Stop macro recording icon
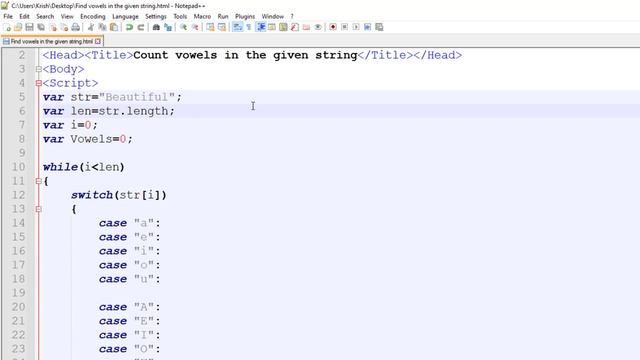Image resolution: width=640 pixels, height=360 pixels. point(344,27)
